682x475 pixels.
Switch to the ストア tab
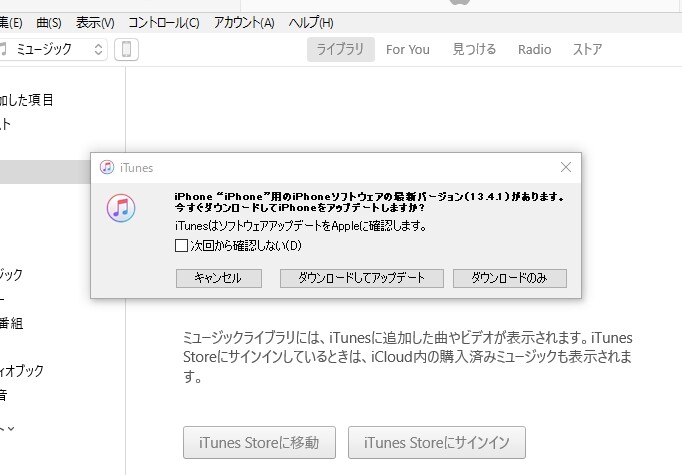(587, 49)
